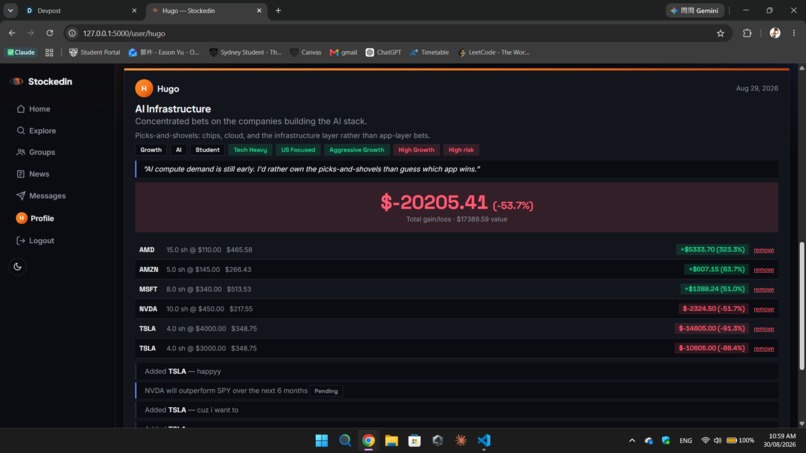Remove TSLA holding bought at $4000.00

coord(764,329)
